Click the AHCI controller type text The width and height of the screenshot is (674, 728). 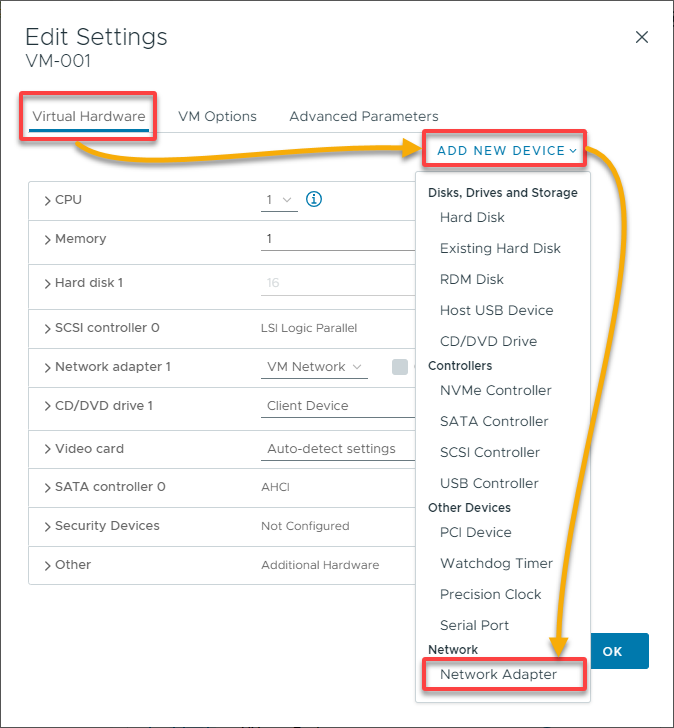(x=275, y=487)
